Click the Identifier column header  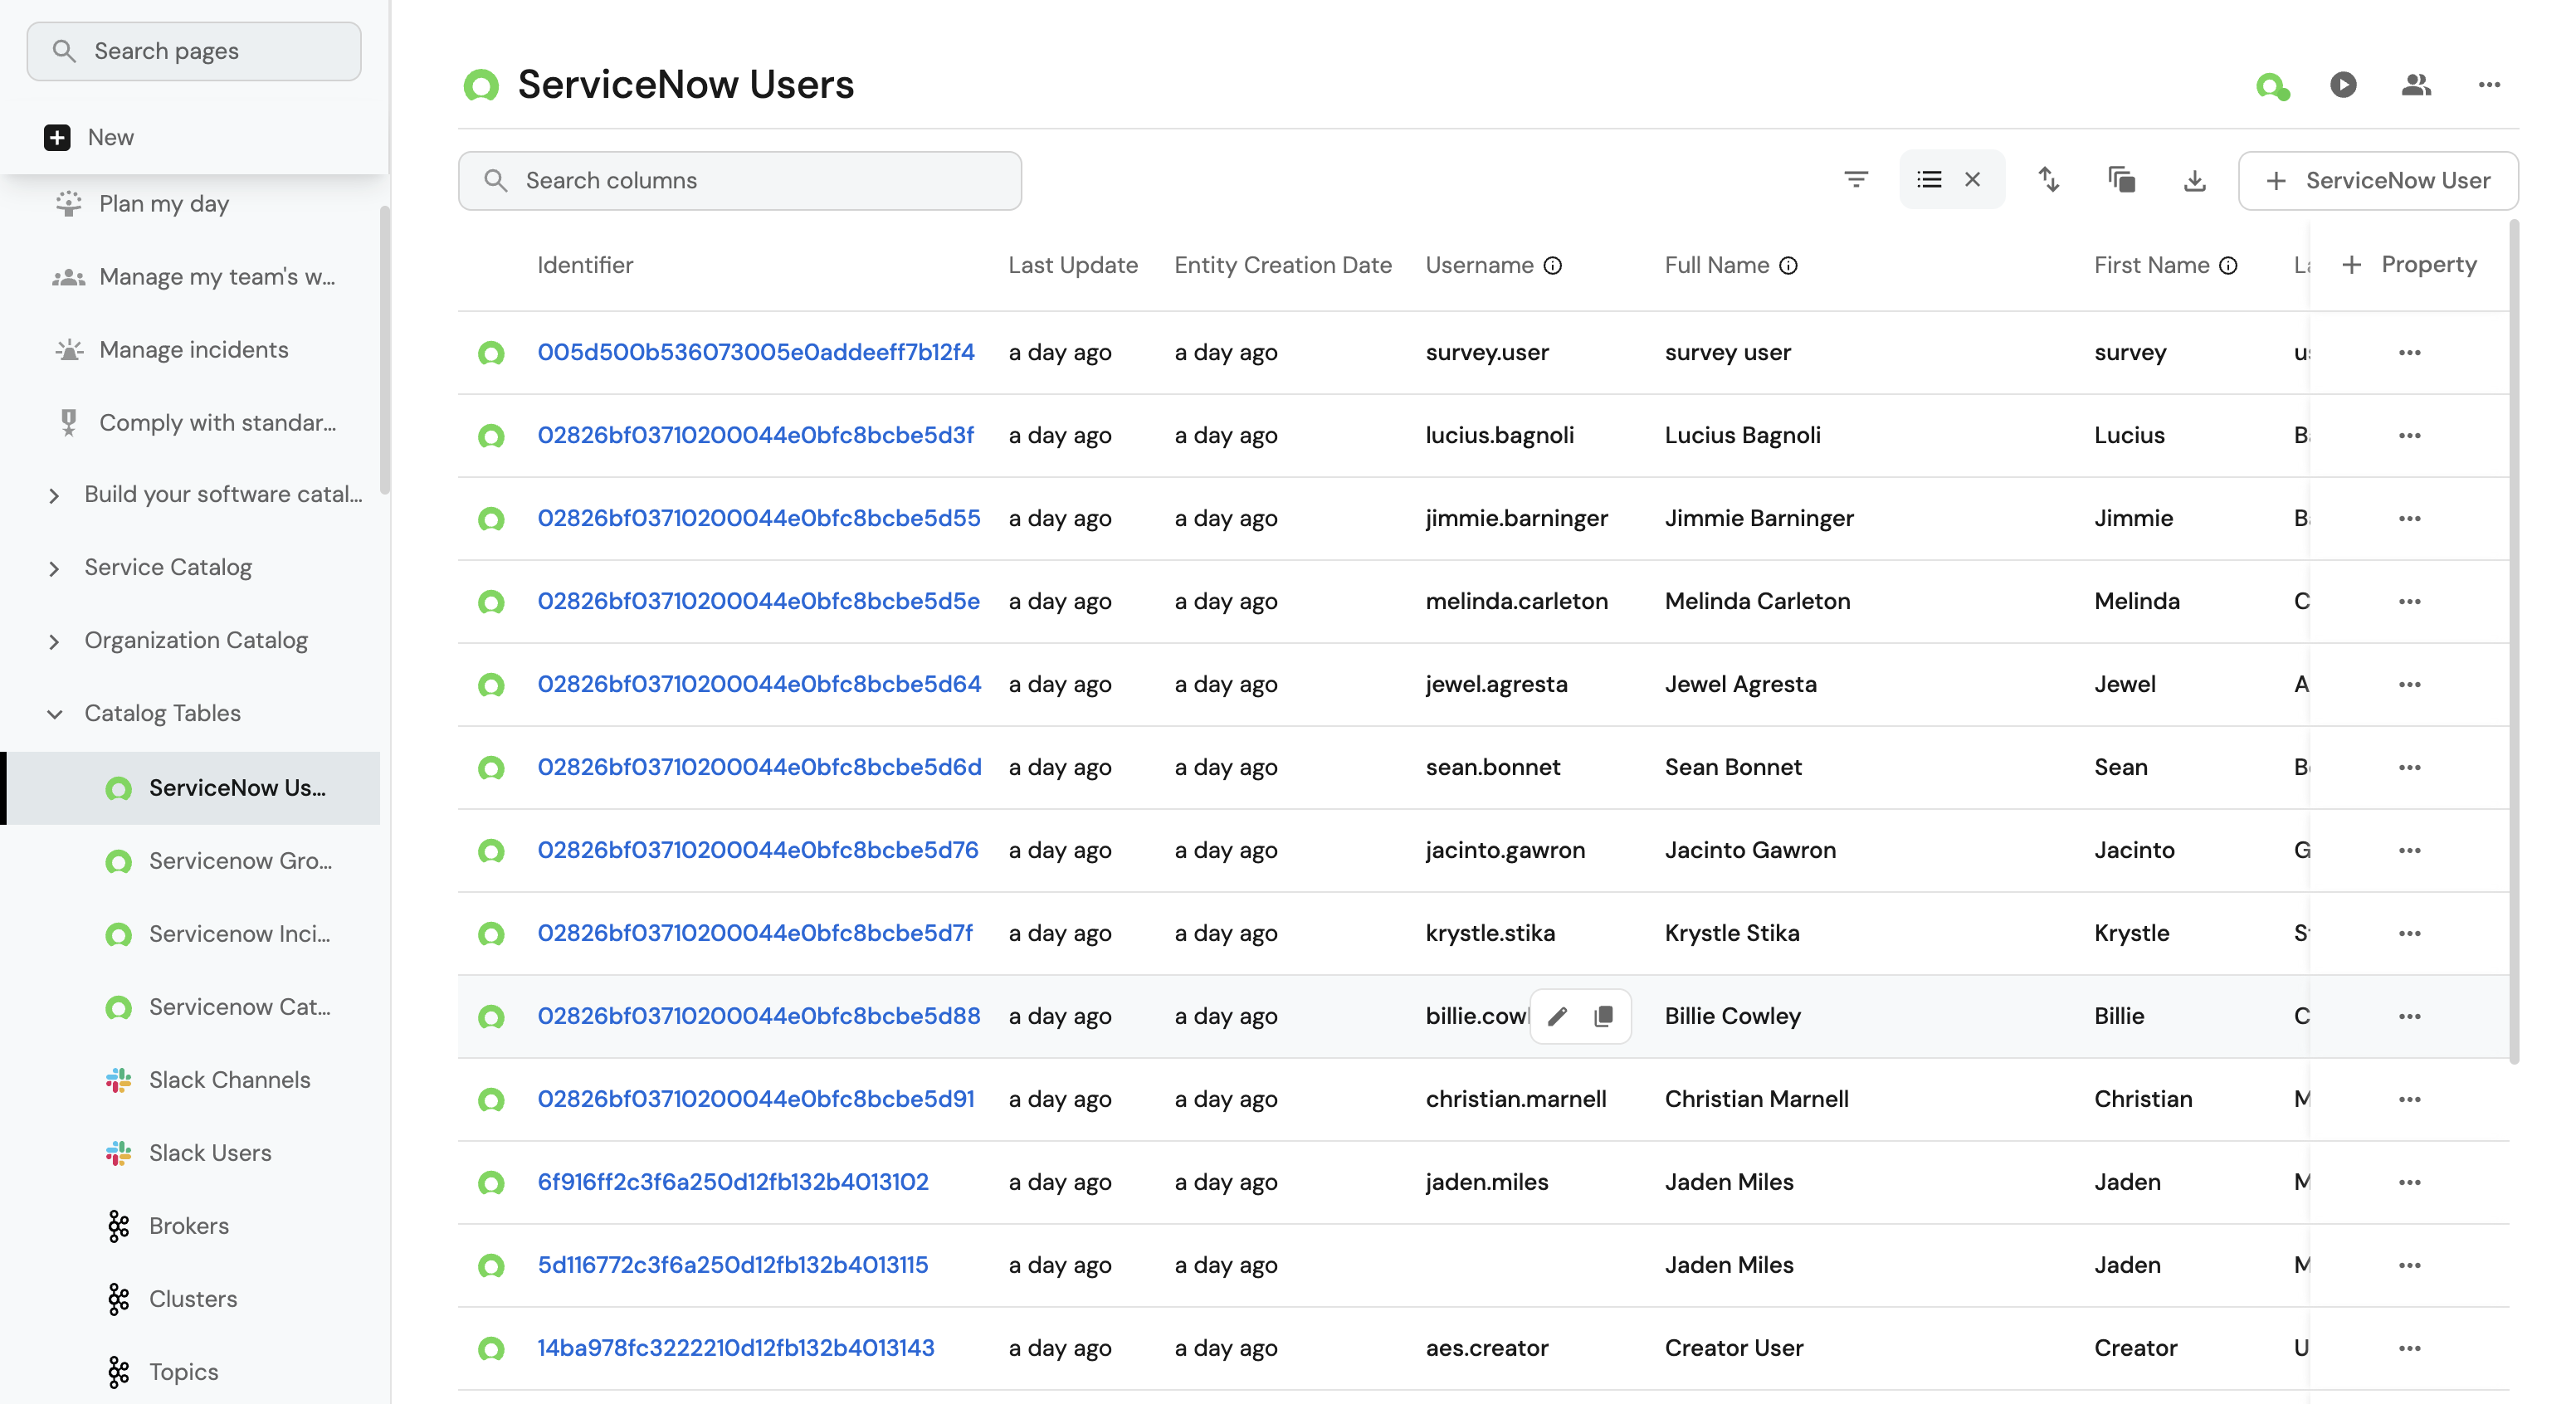[585, 265]
